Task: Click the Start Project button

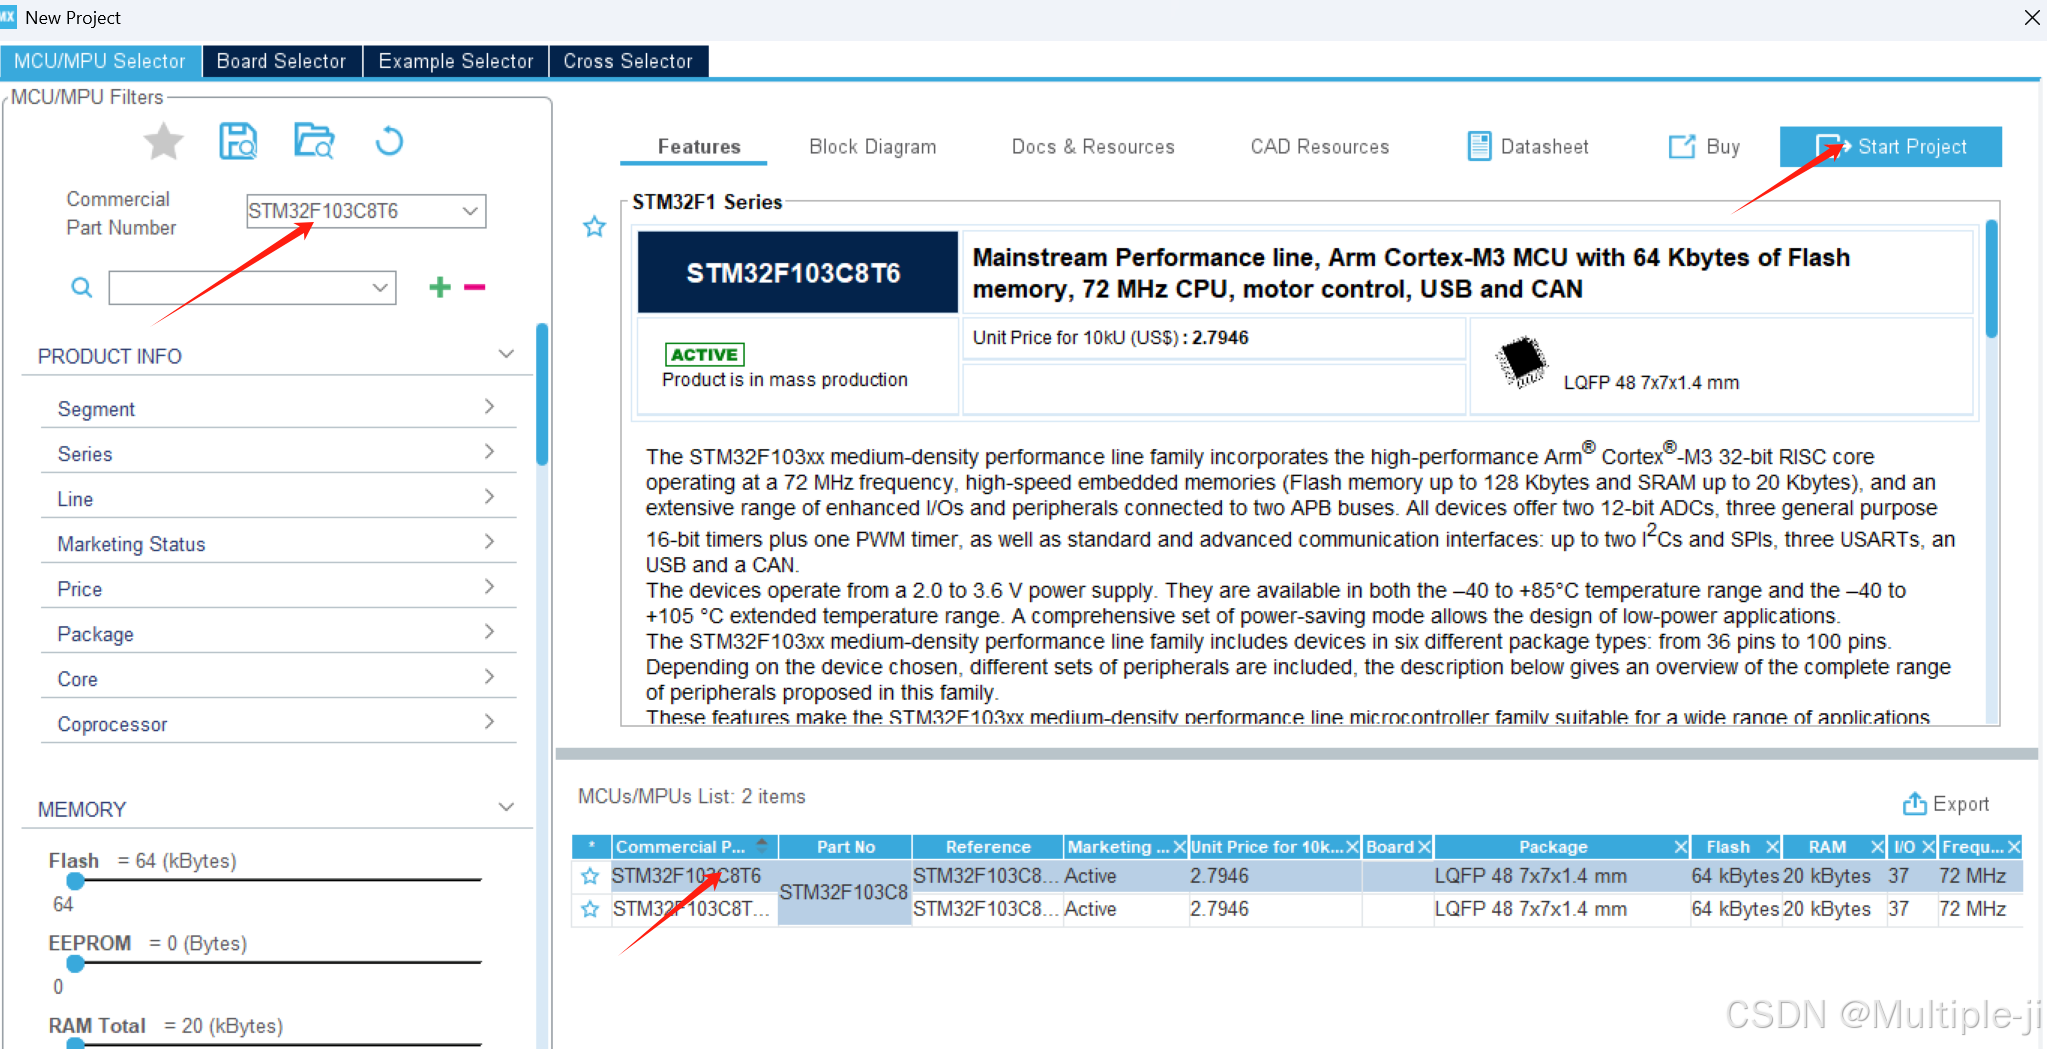Action: [x=1891, y=147]
